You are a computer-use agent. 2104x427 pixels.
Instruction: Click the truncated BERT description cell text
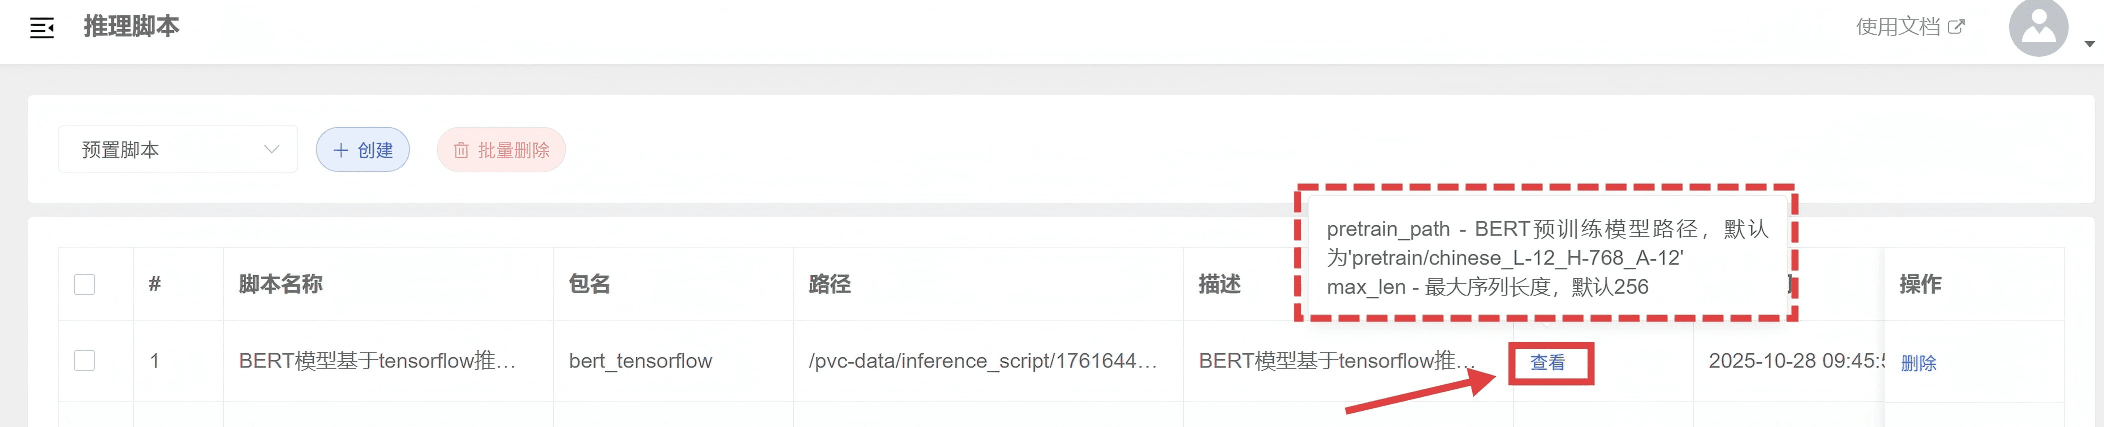(1336, 361)
